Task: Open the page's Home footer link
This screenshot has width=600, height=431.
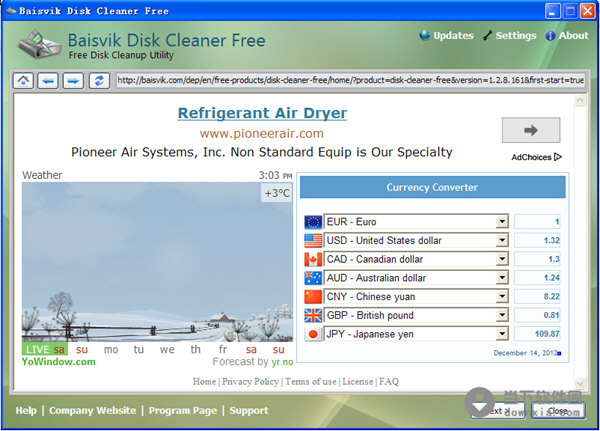Action: click(204, 382)
